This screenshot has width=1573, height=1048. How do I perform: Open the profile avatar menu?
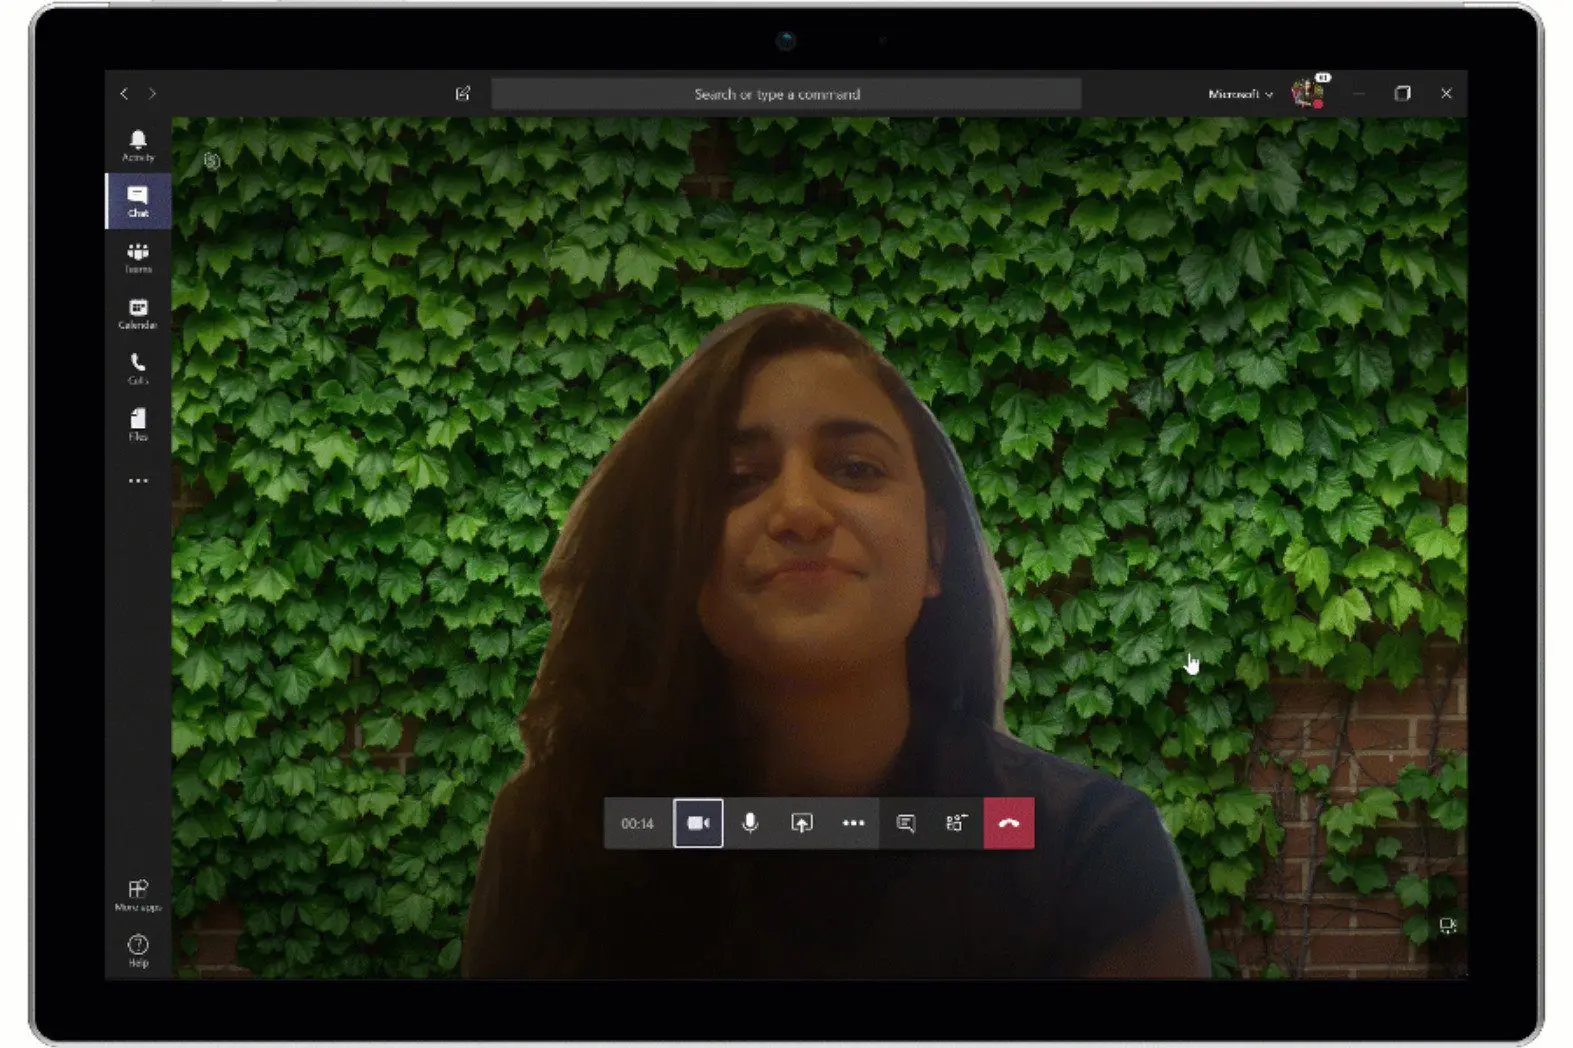pyautogui.click(x=1307, y=93)
